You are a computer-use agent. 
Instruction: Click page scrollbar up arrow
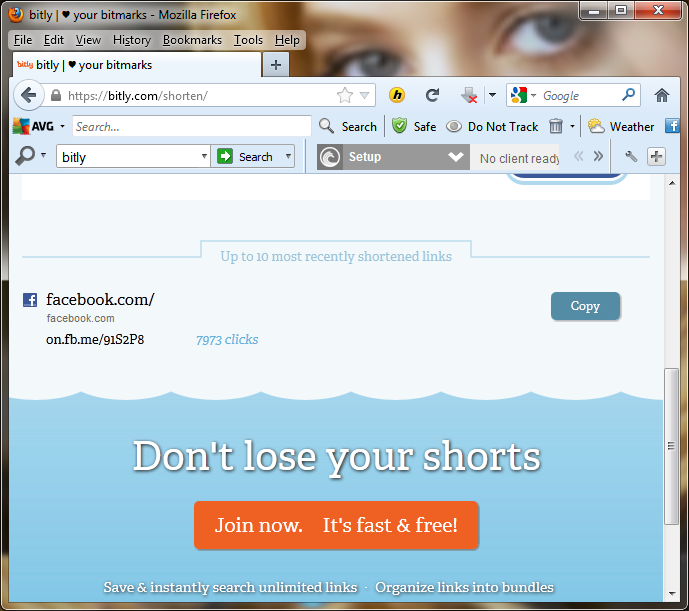click(x=672, y=183)
